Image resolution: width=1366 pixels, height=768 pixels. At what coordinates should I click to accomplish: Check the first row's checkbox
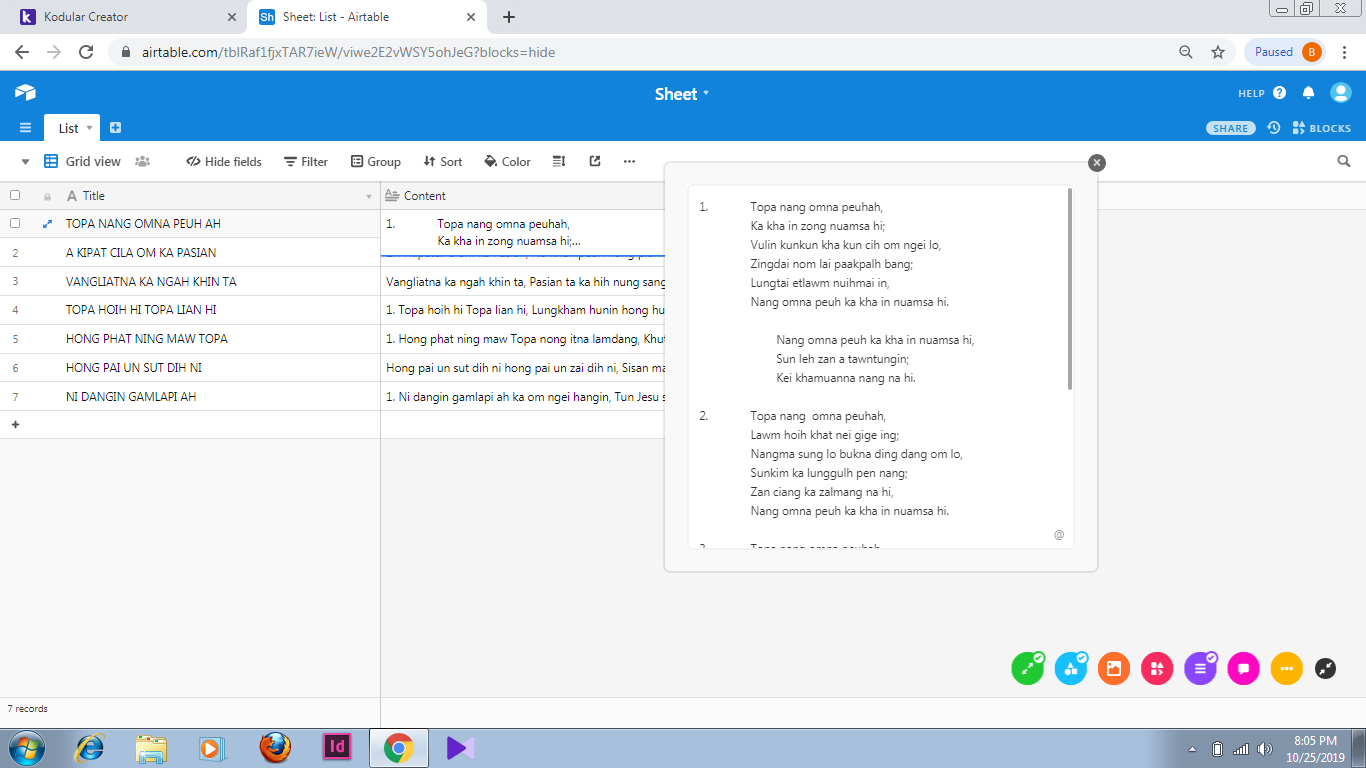pyautogui.click(x=15, y=224)
